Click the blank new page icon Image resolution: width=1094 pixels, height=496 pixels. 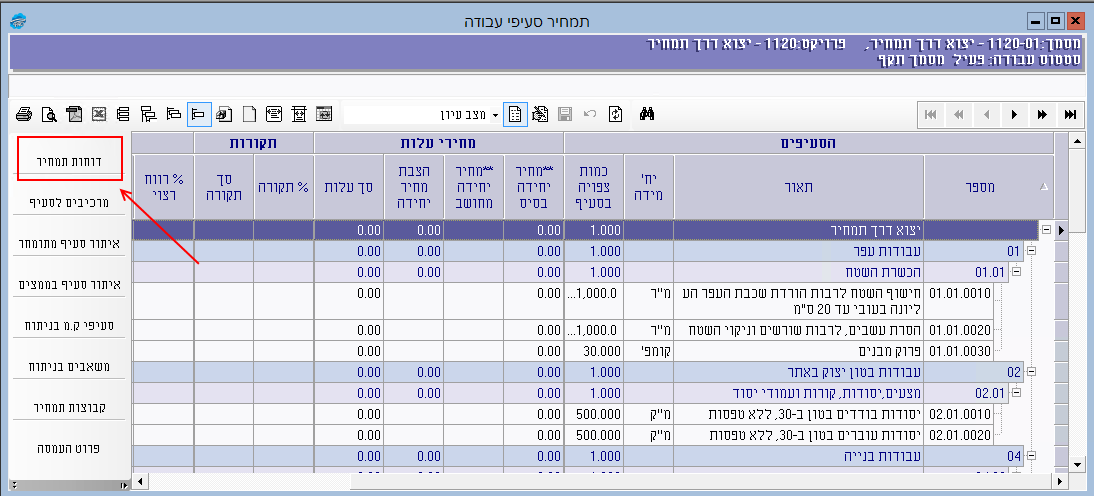point(250,114)
